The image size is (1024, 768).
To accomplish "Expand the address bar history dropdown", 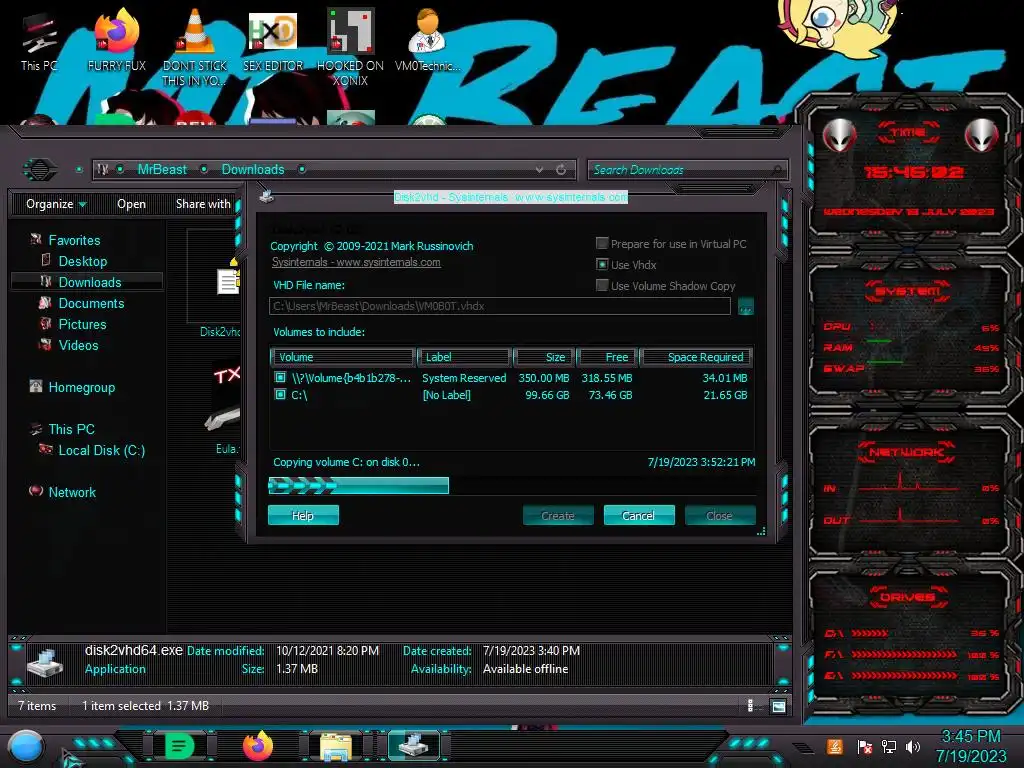I will click(539, 170).
